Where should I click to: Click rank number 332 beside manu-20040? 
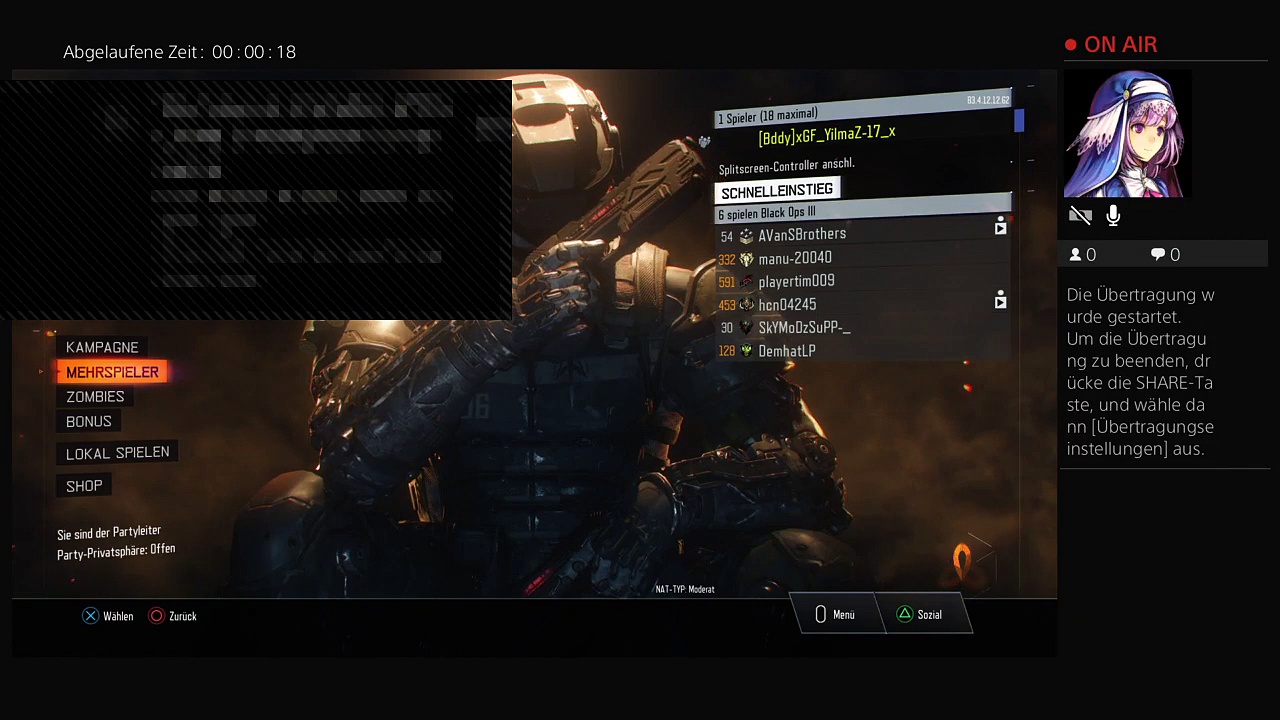(x=727, y=260)
